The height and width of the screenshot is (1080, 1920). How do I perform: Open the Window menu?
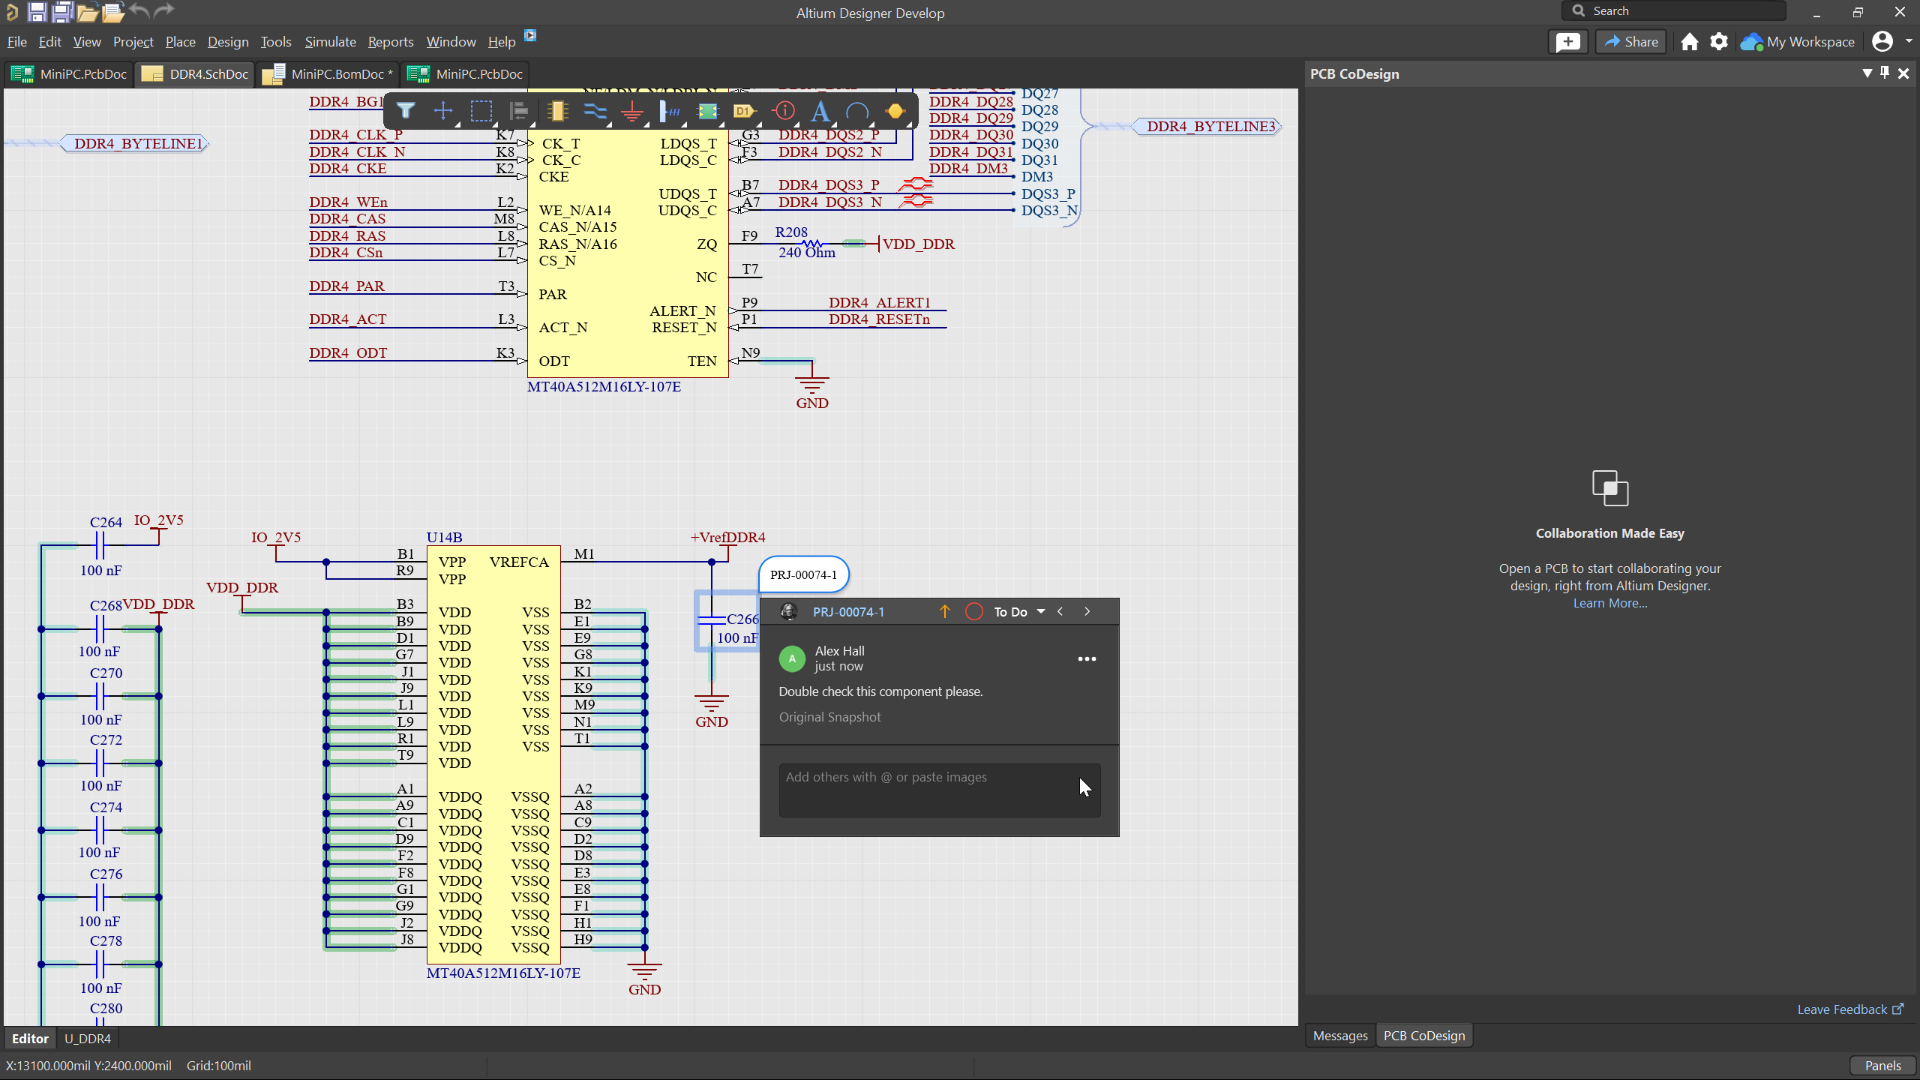pyautogui.click(x=451, y=42)
